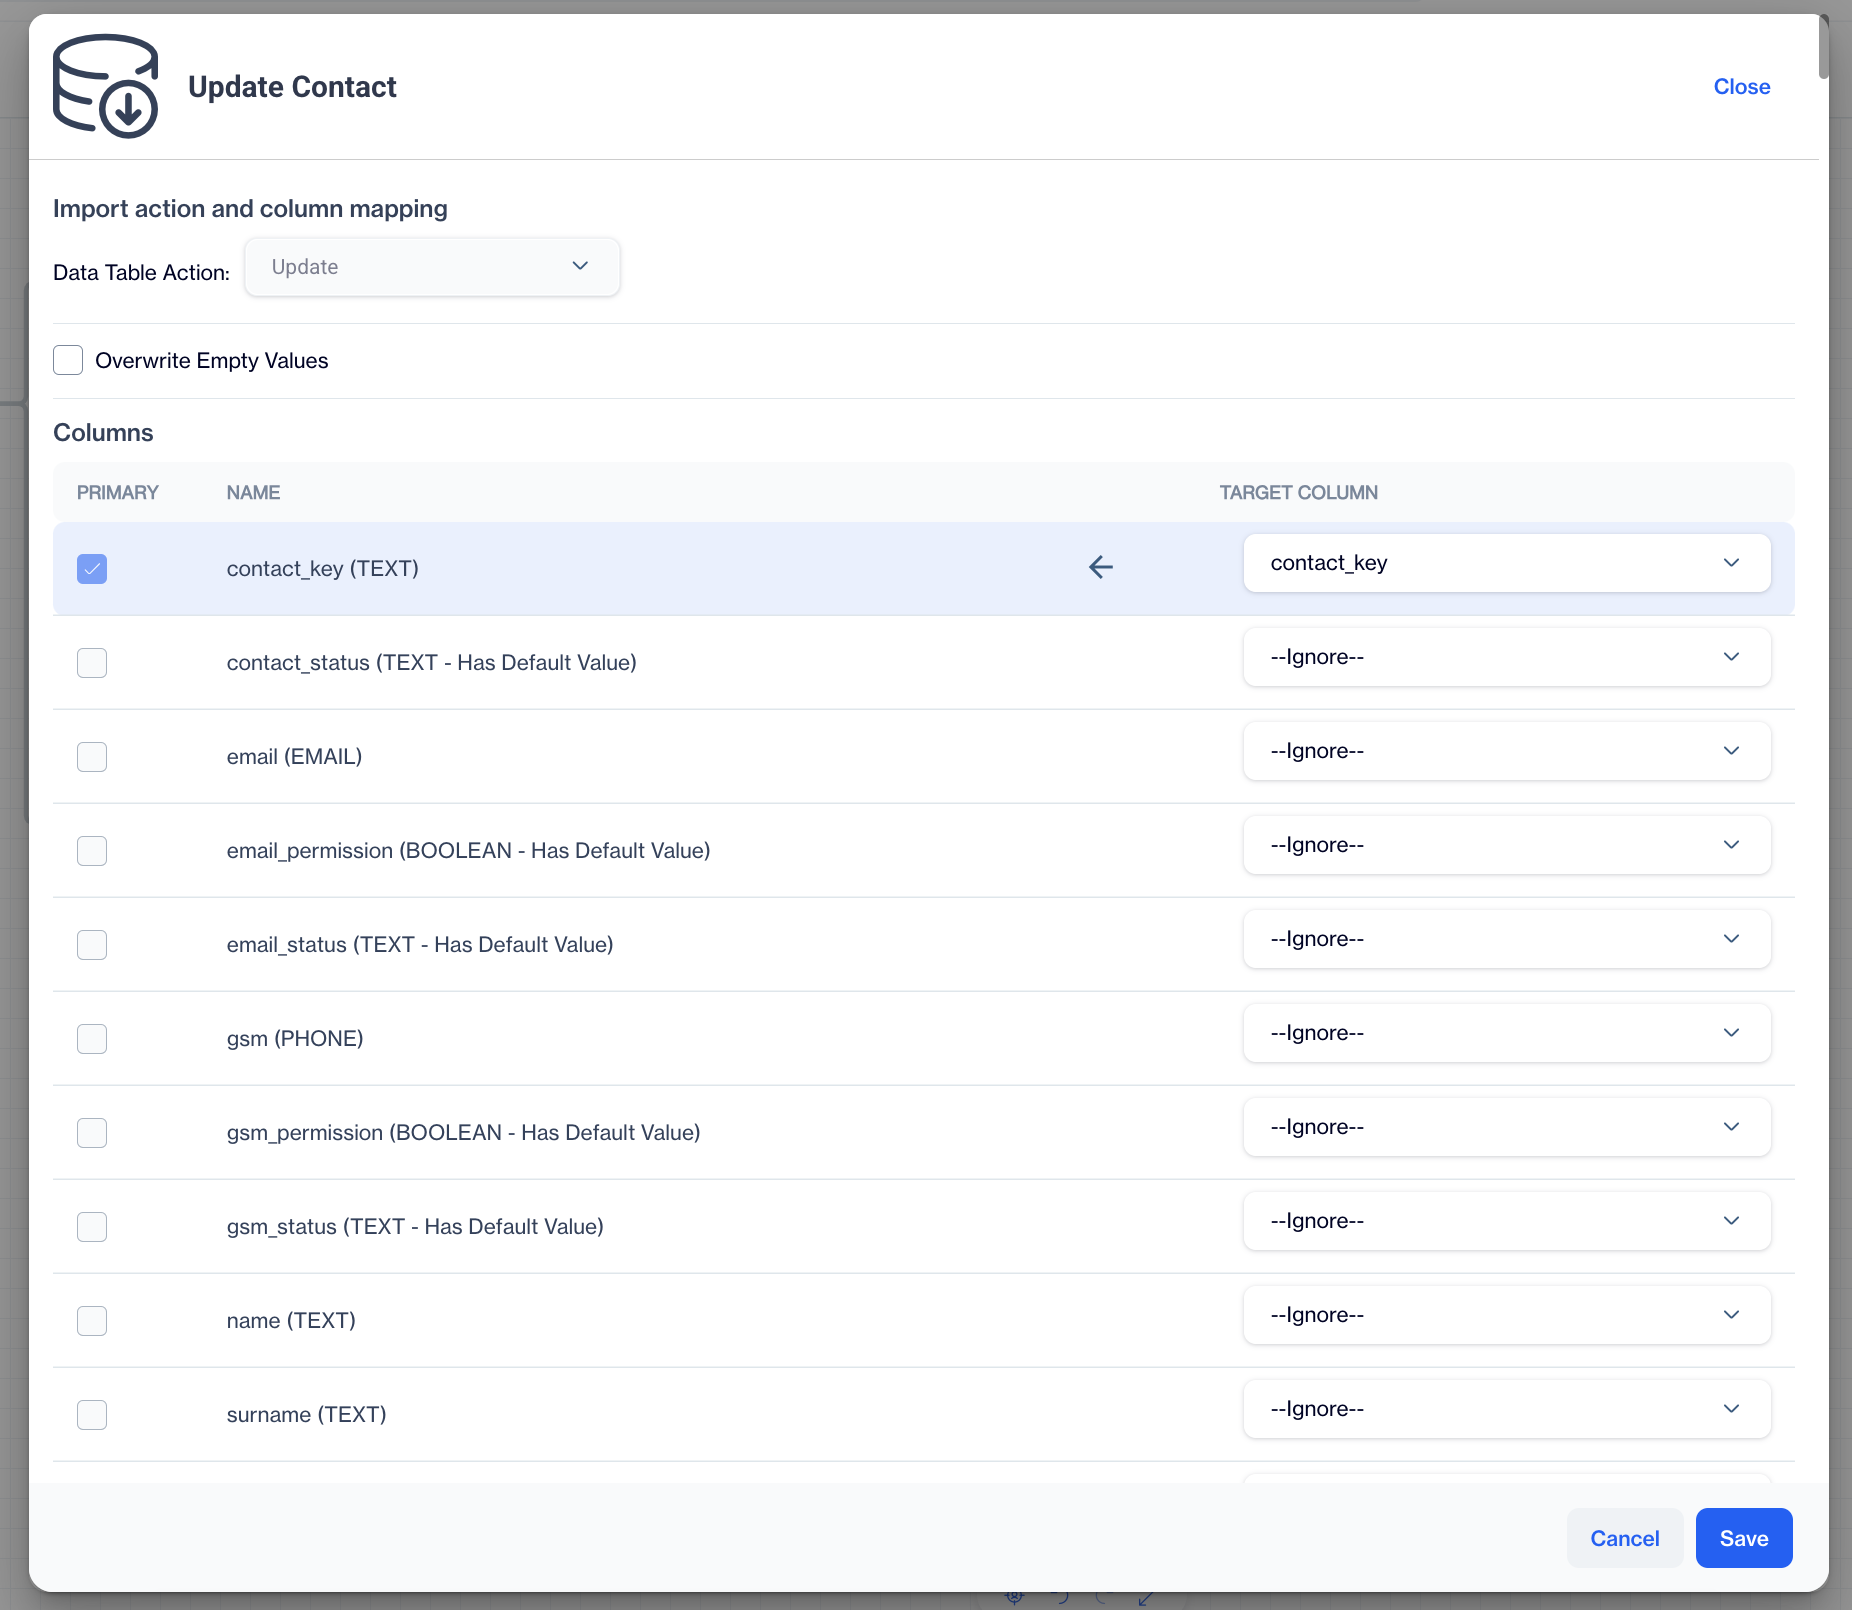Click the TARGET COLUMN header
1852x1610 pixels.
point(1298,493)
